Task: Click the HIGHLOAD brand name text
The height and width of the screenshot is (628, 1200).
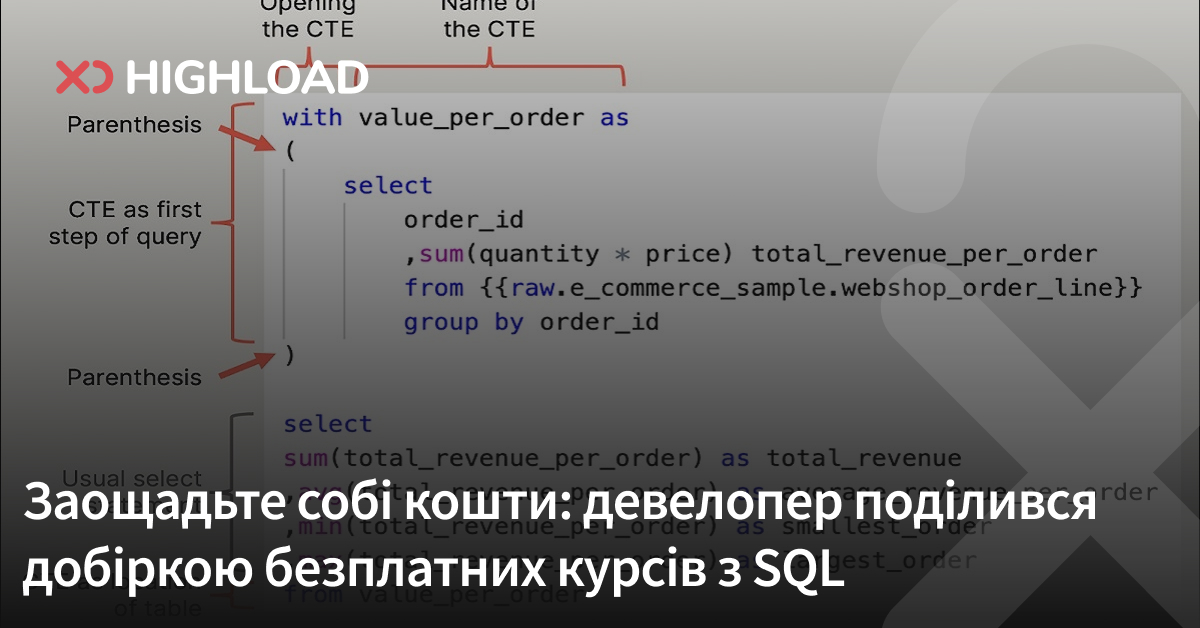Action: click(x=248, y=77)
